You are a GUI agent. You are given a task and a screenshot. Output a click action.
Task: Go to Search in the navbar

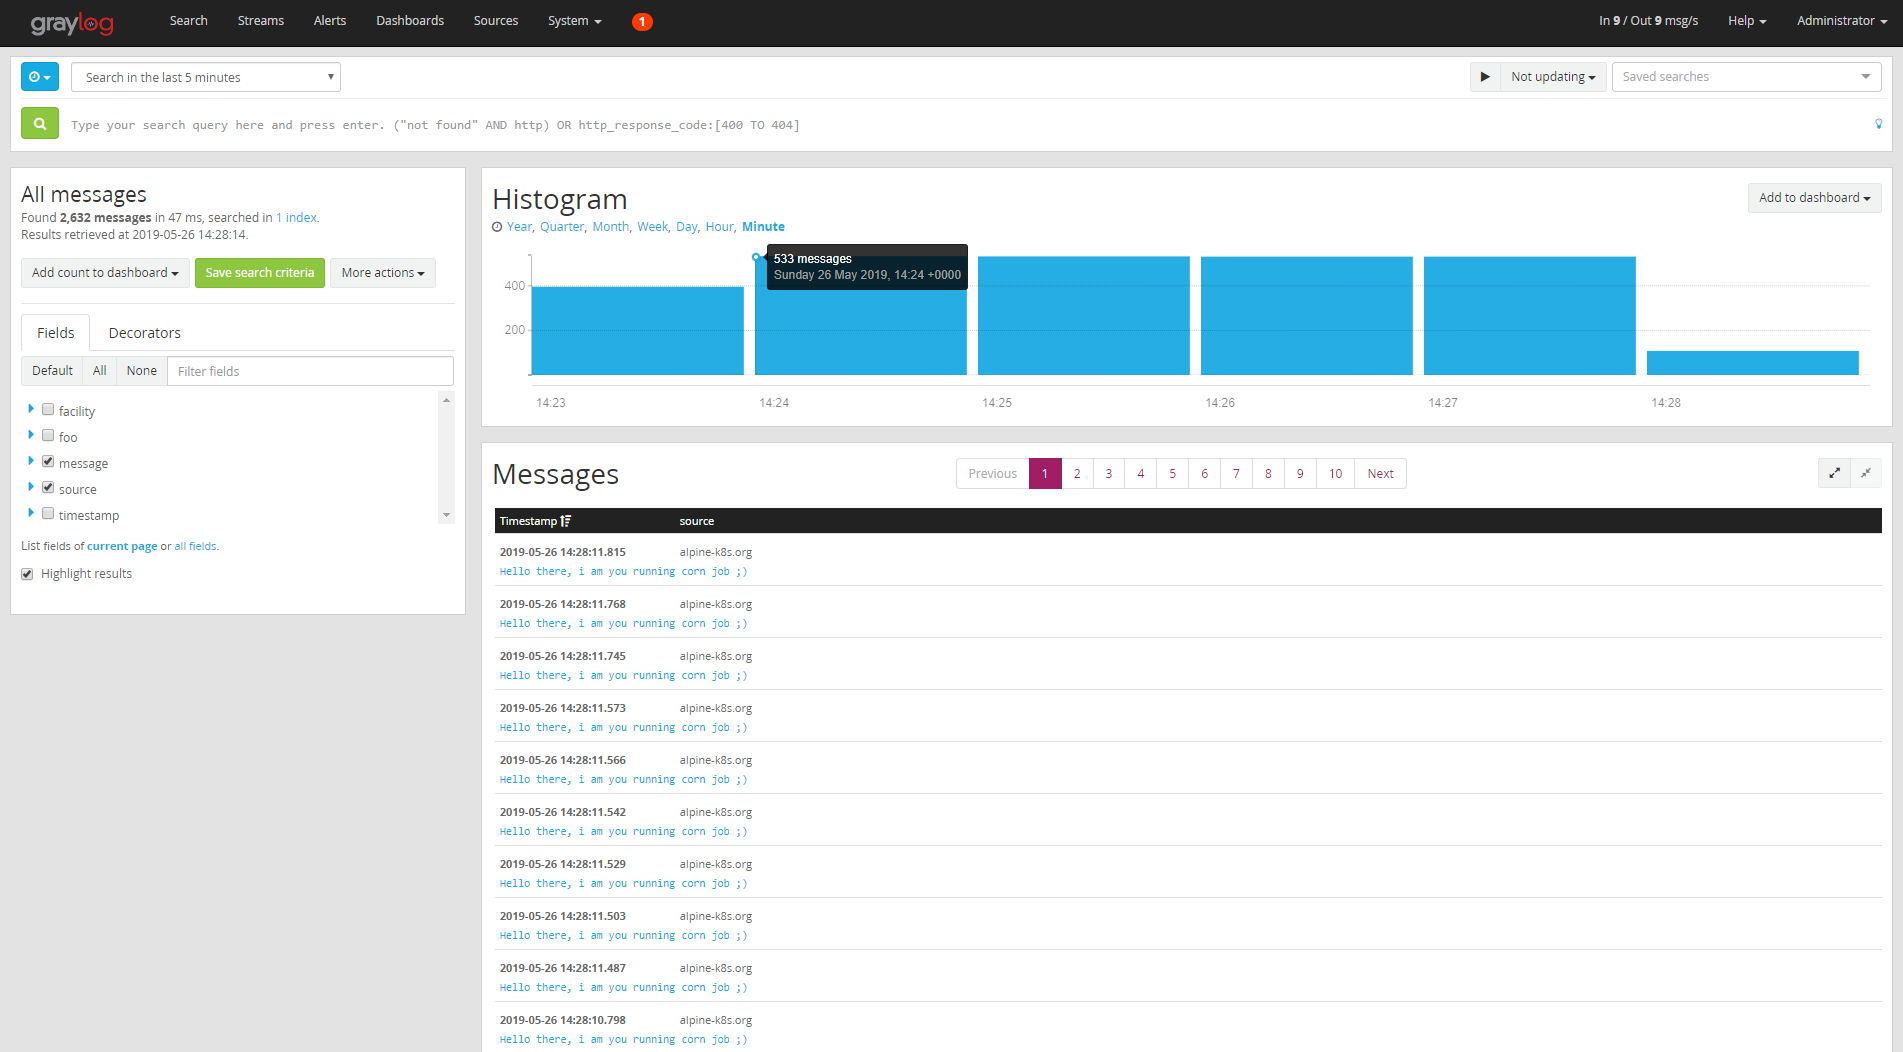(188, 21)
